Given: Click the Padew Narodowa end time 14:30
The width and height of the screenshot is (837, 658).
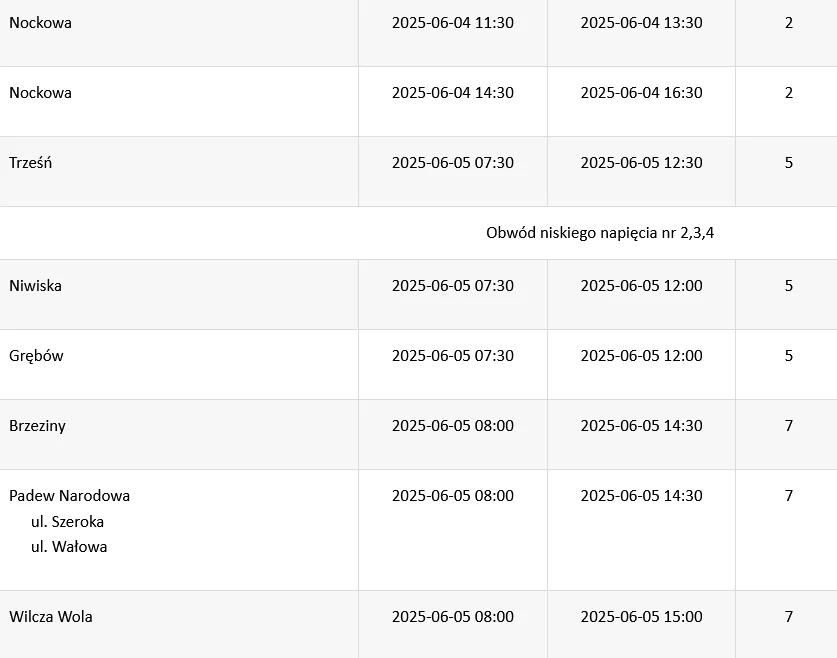Looking at the screenshot, I should 641,496.
